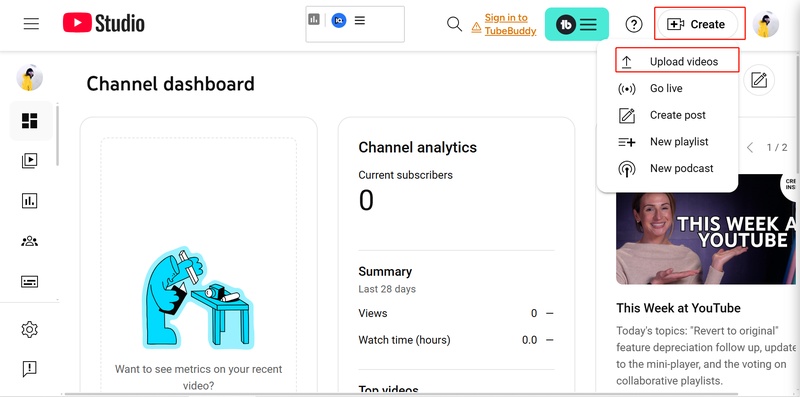The image size is (800, 397).
Task: Open Subtitles icon in sidebar
Action: (30, 282)
